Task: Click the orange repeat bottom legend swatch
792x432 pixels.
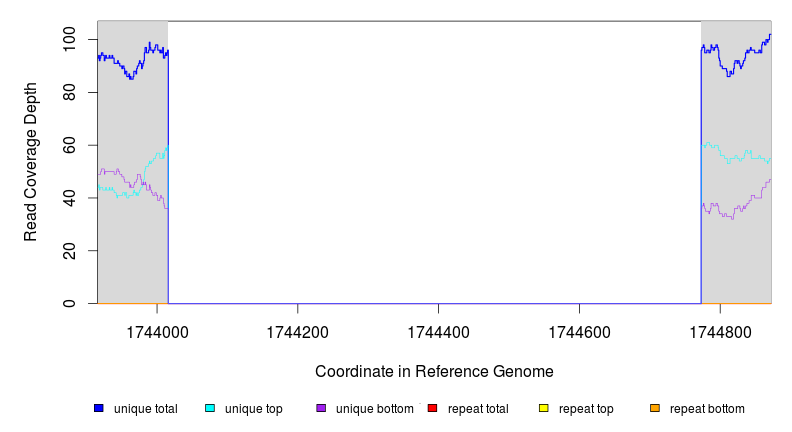Action: pos(655,408)
